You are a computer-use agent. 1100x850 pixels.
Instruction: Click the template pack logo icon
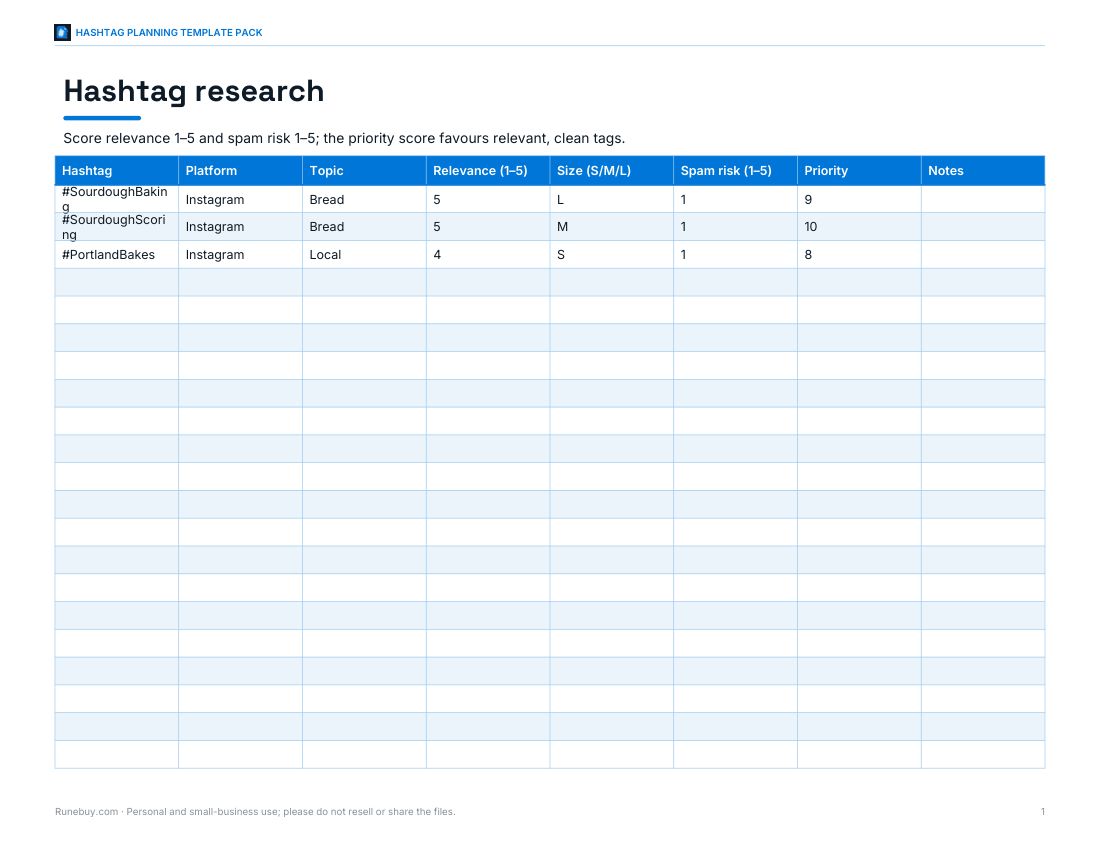tap(62, 32)
